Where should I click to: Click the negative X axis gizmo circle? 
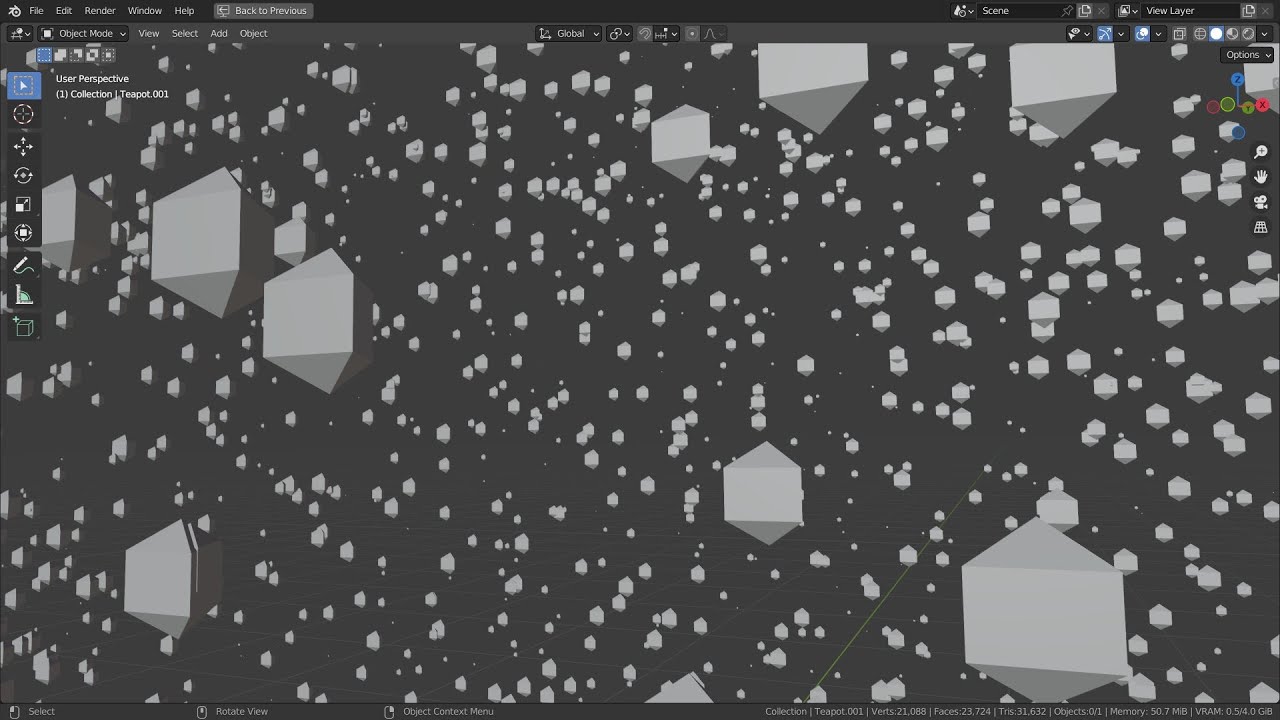[x=1213, y=107]
